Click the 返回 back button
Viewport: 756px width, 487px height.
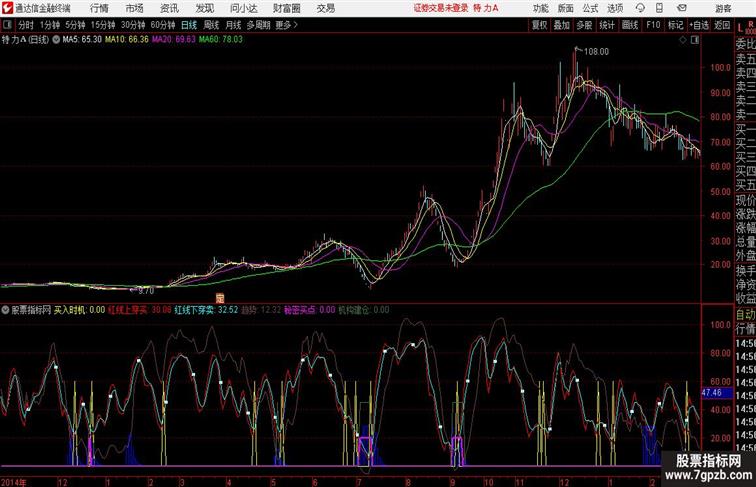point(722,25)
